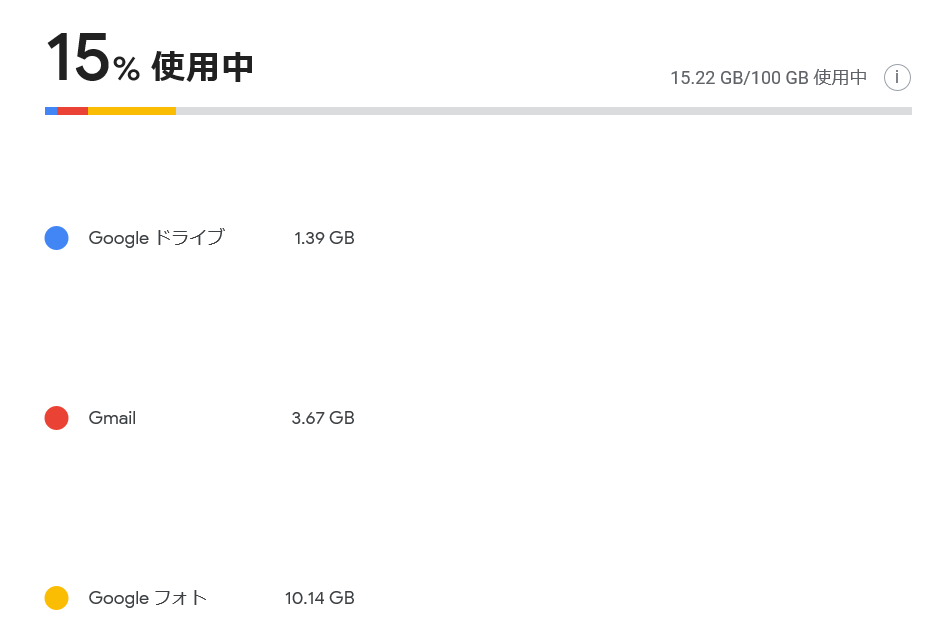Open the Gmail storage entry
The width and height of the screenshot is (945, 635).
coord(112,418)
